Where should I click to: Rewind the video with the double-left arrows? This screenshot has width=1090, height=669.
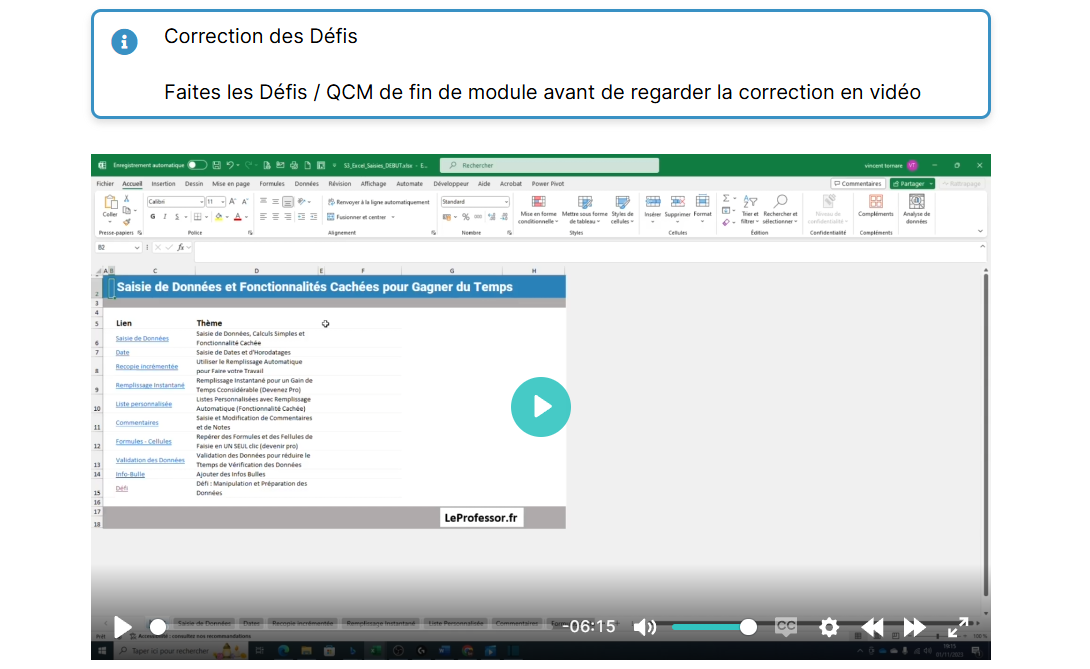[x=872, y=627]
